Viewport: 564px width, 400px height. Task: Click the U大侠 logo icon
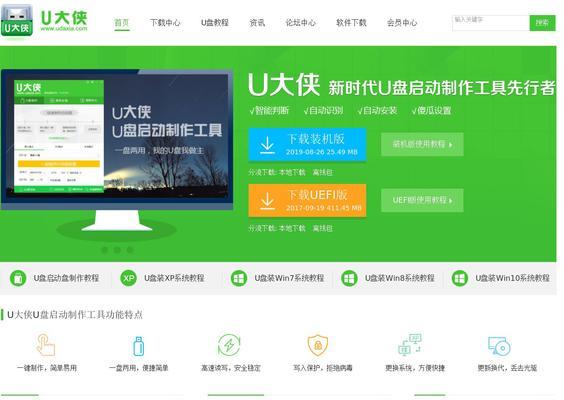17,21
